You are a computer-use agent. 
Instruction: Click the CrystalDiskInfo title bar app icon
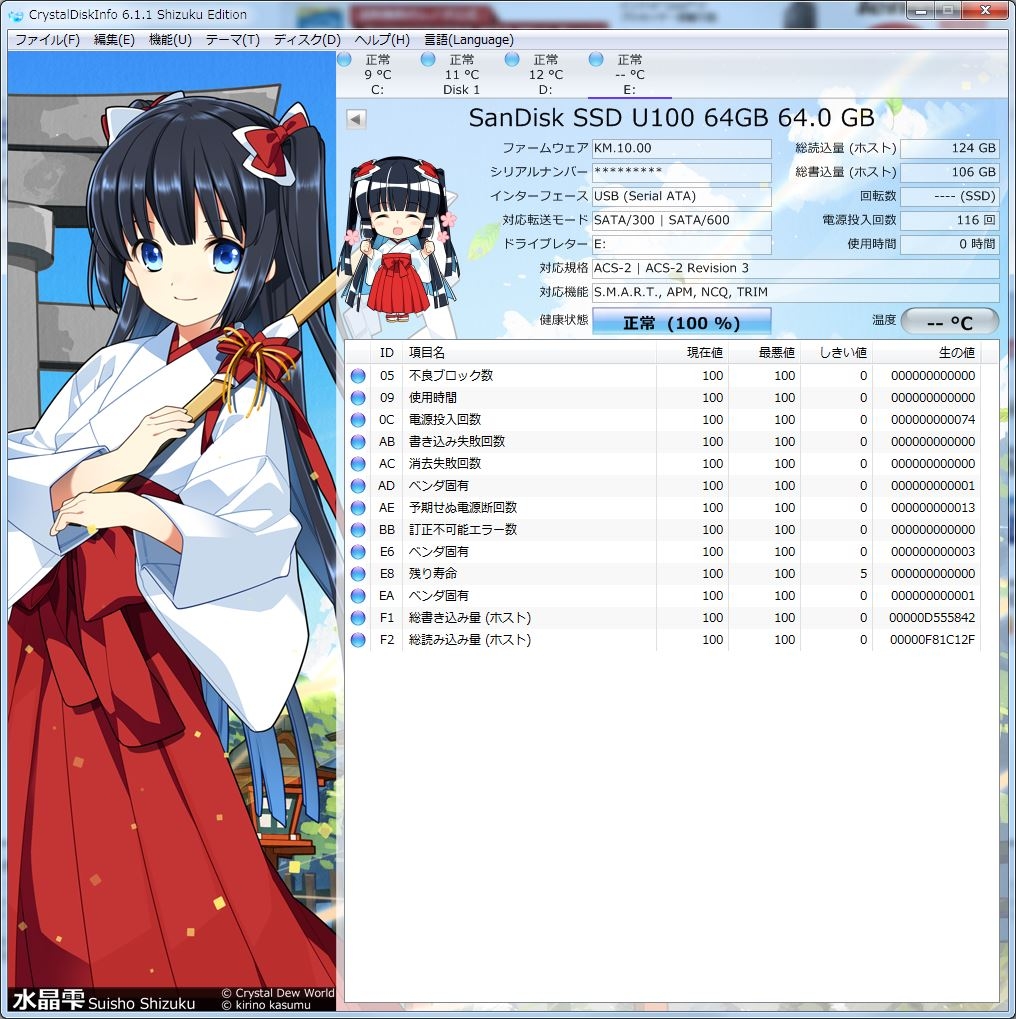coord(16,15)
